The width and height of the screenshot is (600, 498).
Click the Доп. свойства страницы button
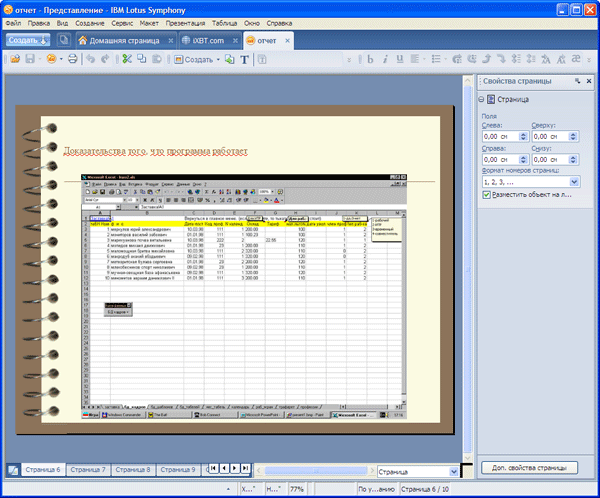(529, 468)
